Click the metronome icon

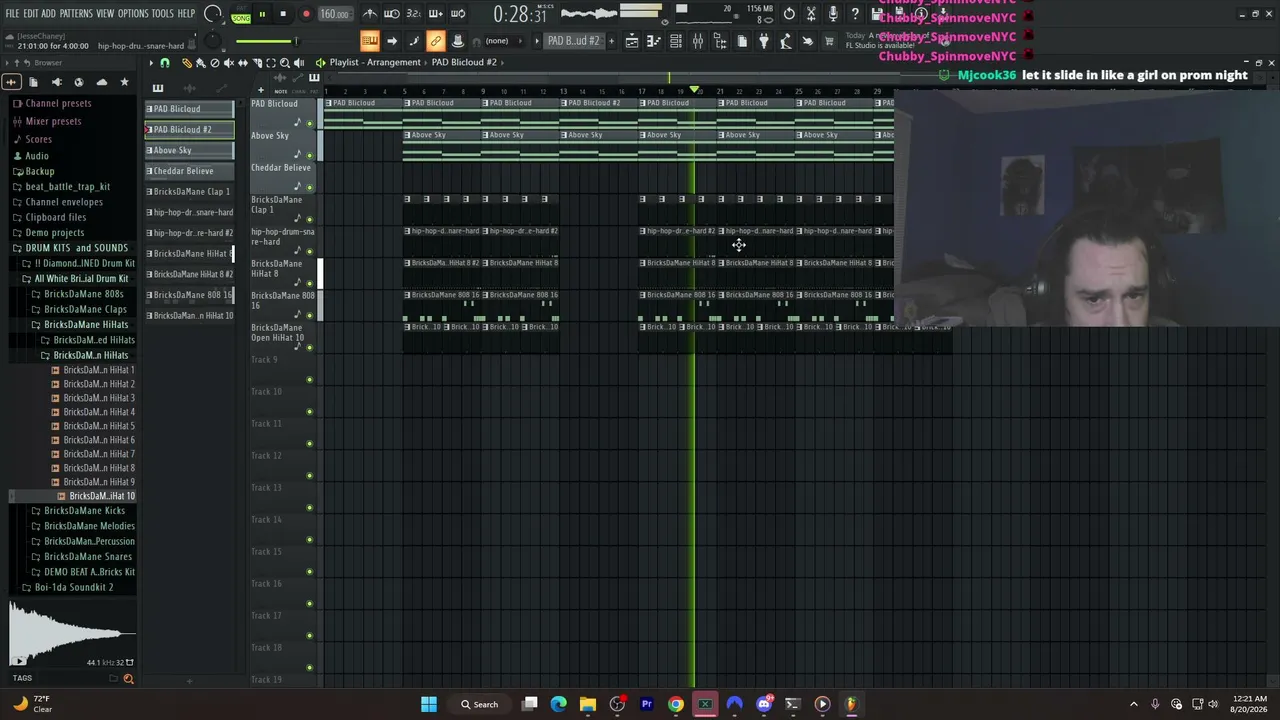coord(370,14)
